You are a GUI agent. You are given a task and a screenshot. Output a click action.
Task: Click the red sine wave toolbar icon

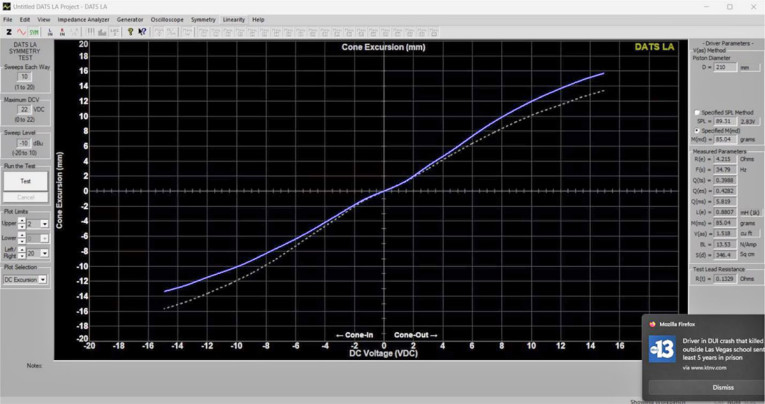coord(20,31)
